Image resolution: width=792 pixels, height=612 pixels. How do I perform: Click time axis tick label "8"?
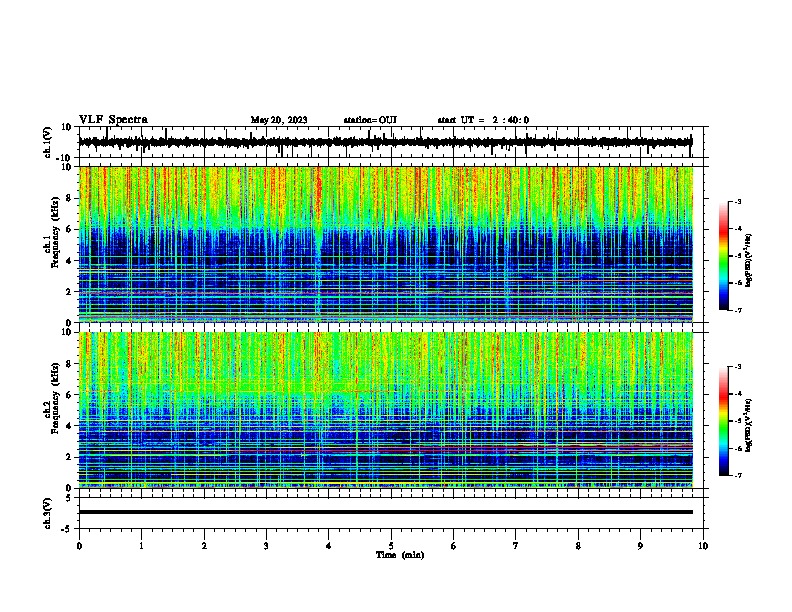coord(578,546)
